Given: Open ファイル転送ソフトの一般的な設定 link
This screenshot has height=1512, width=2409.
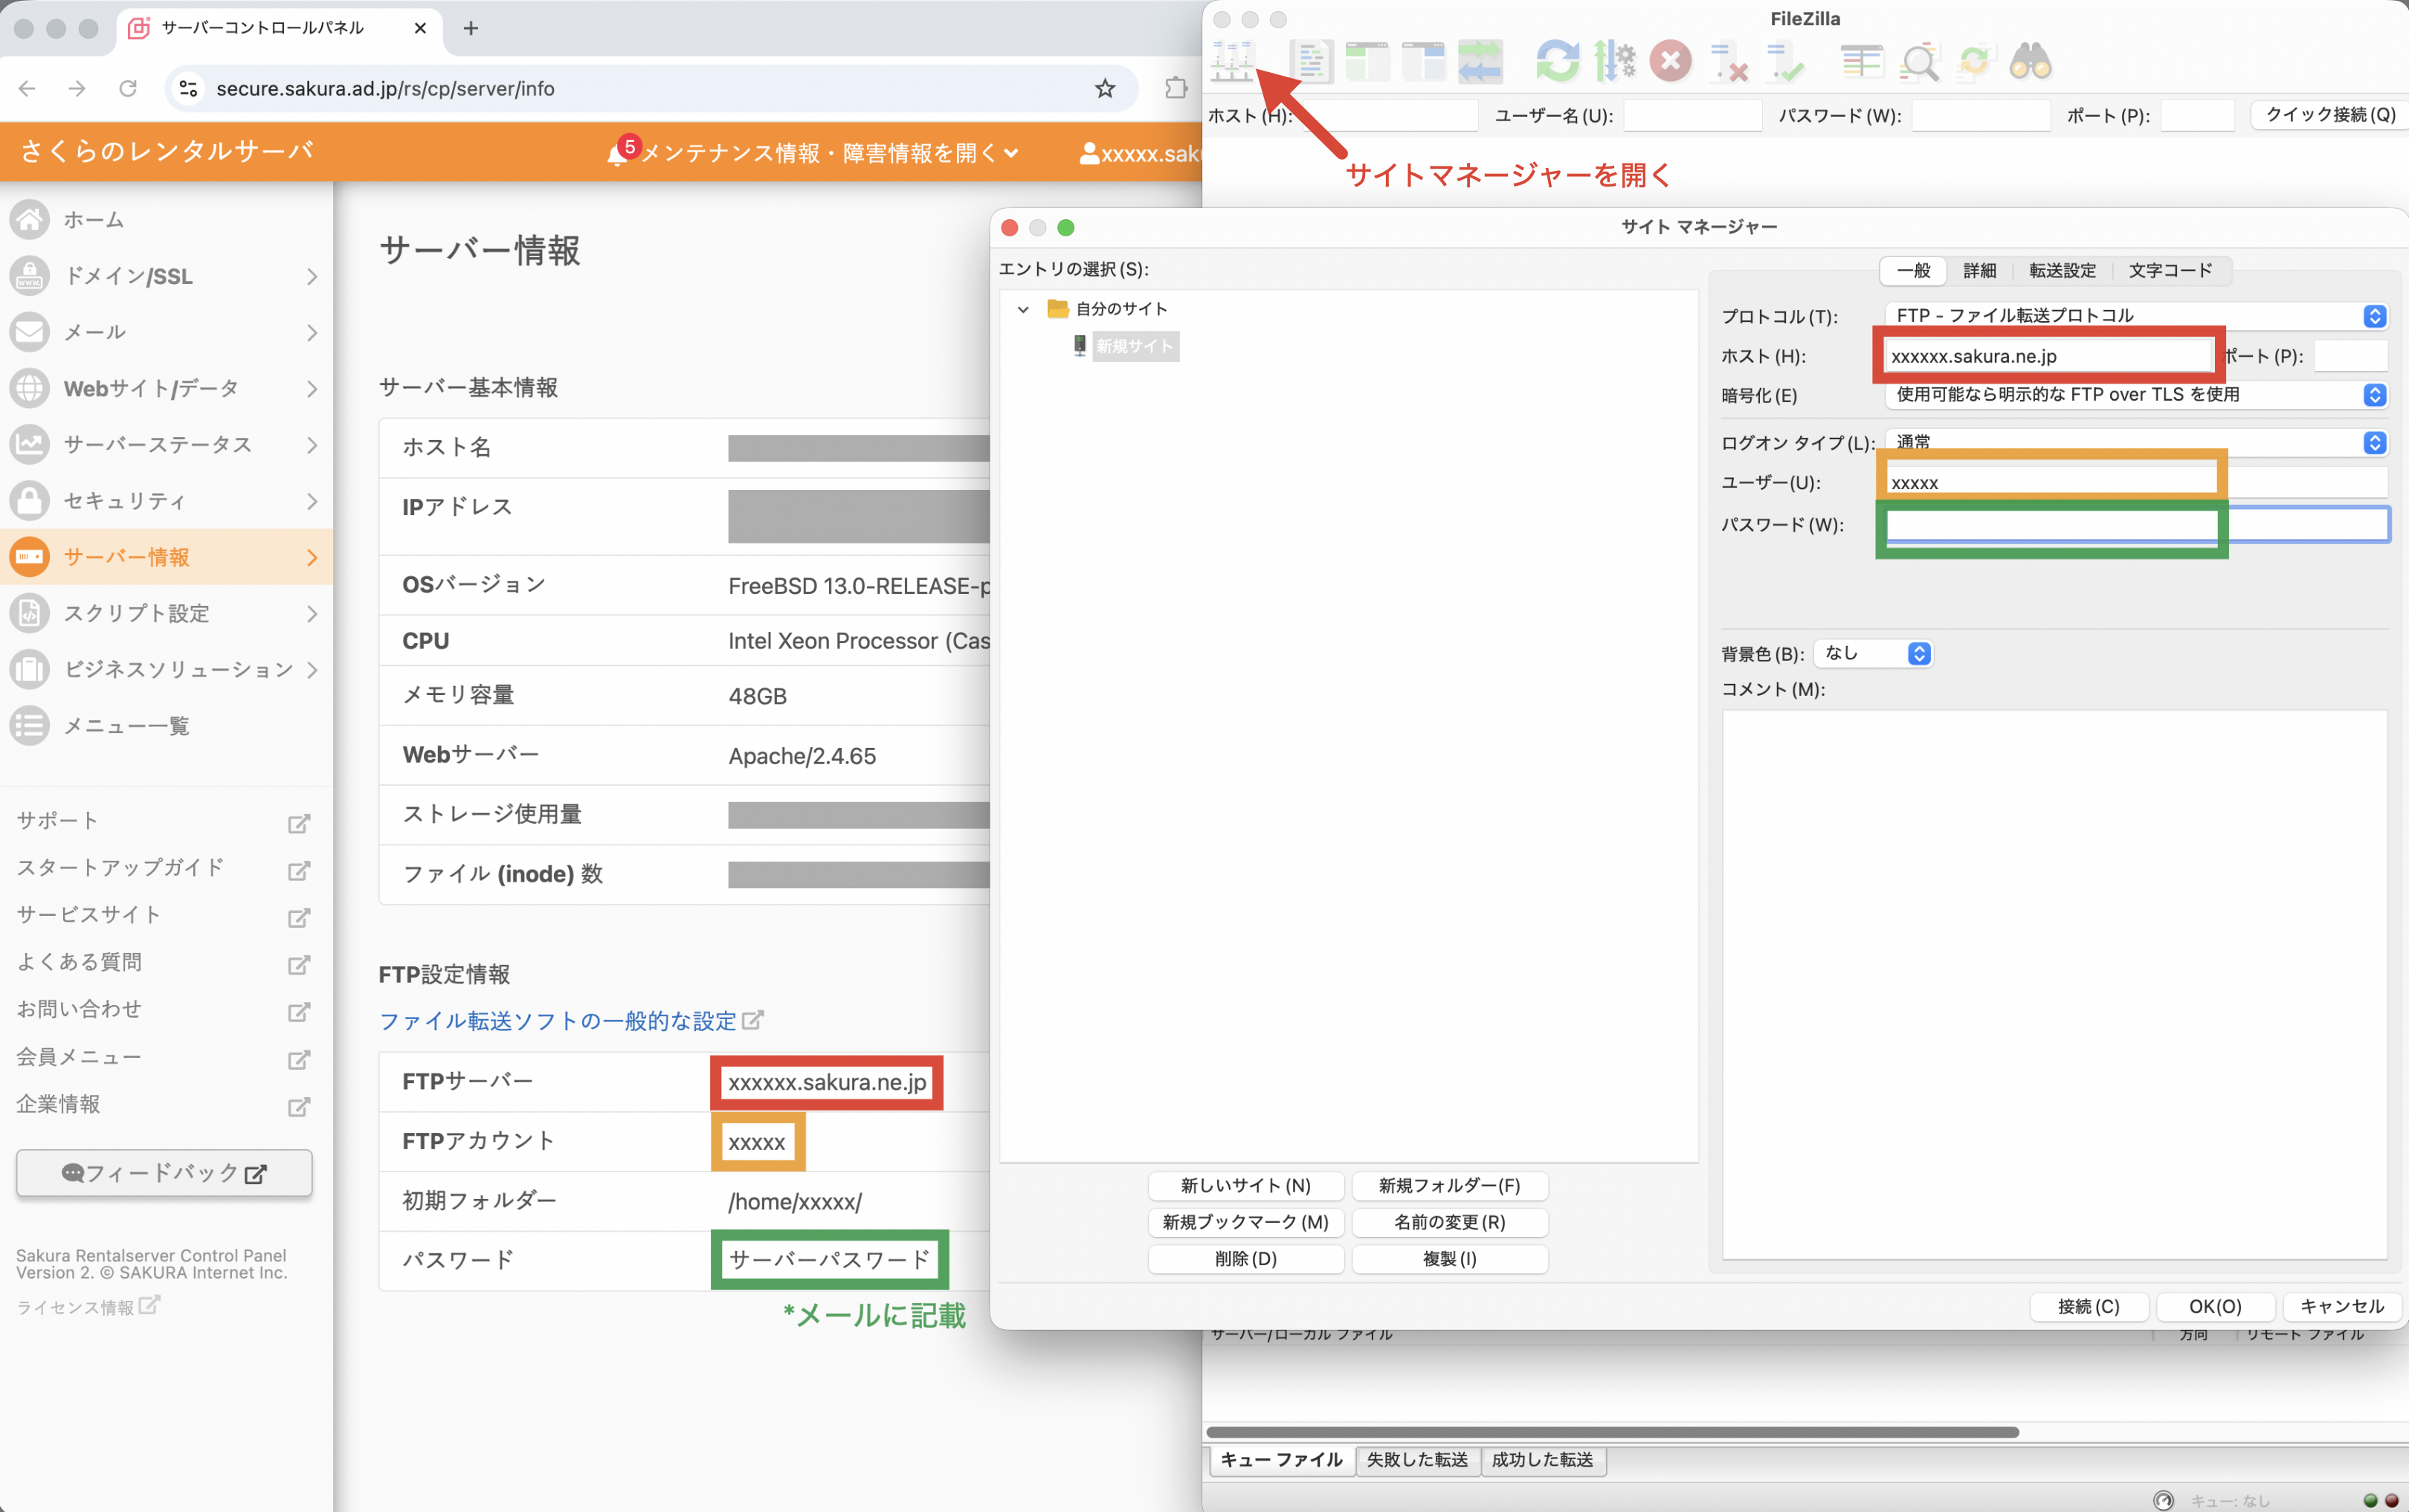Looking at the screenshot, I should (558, 1021).
